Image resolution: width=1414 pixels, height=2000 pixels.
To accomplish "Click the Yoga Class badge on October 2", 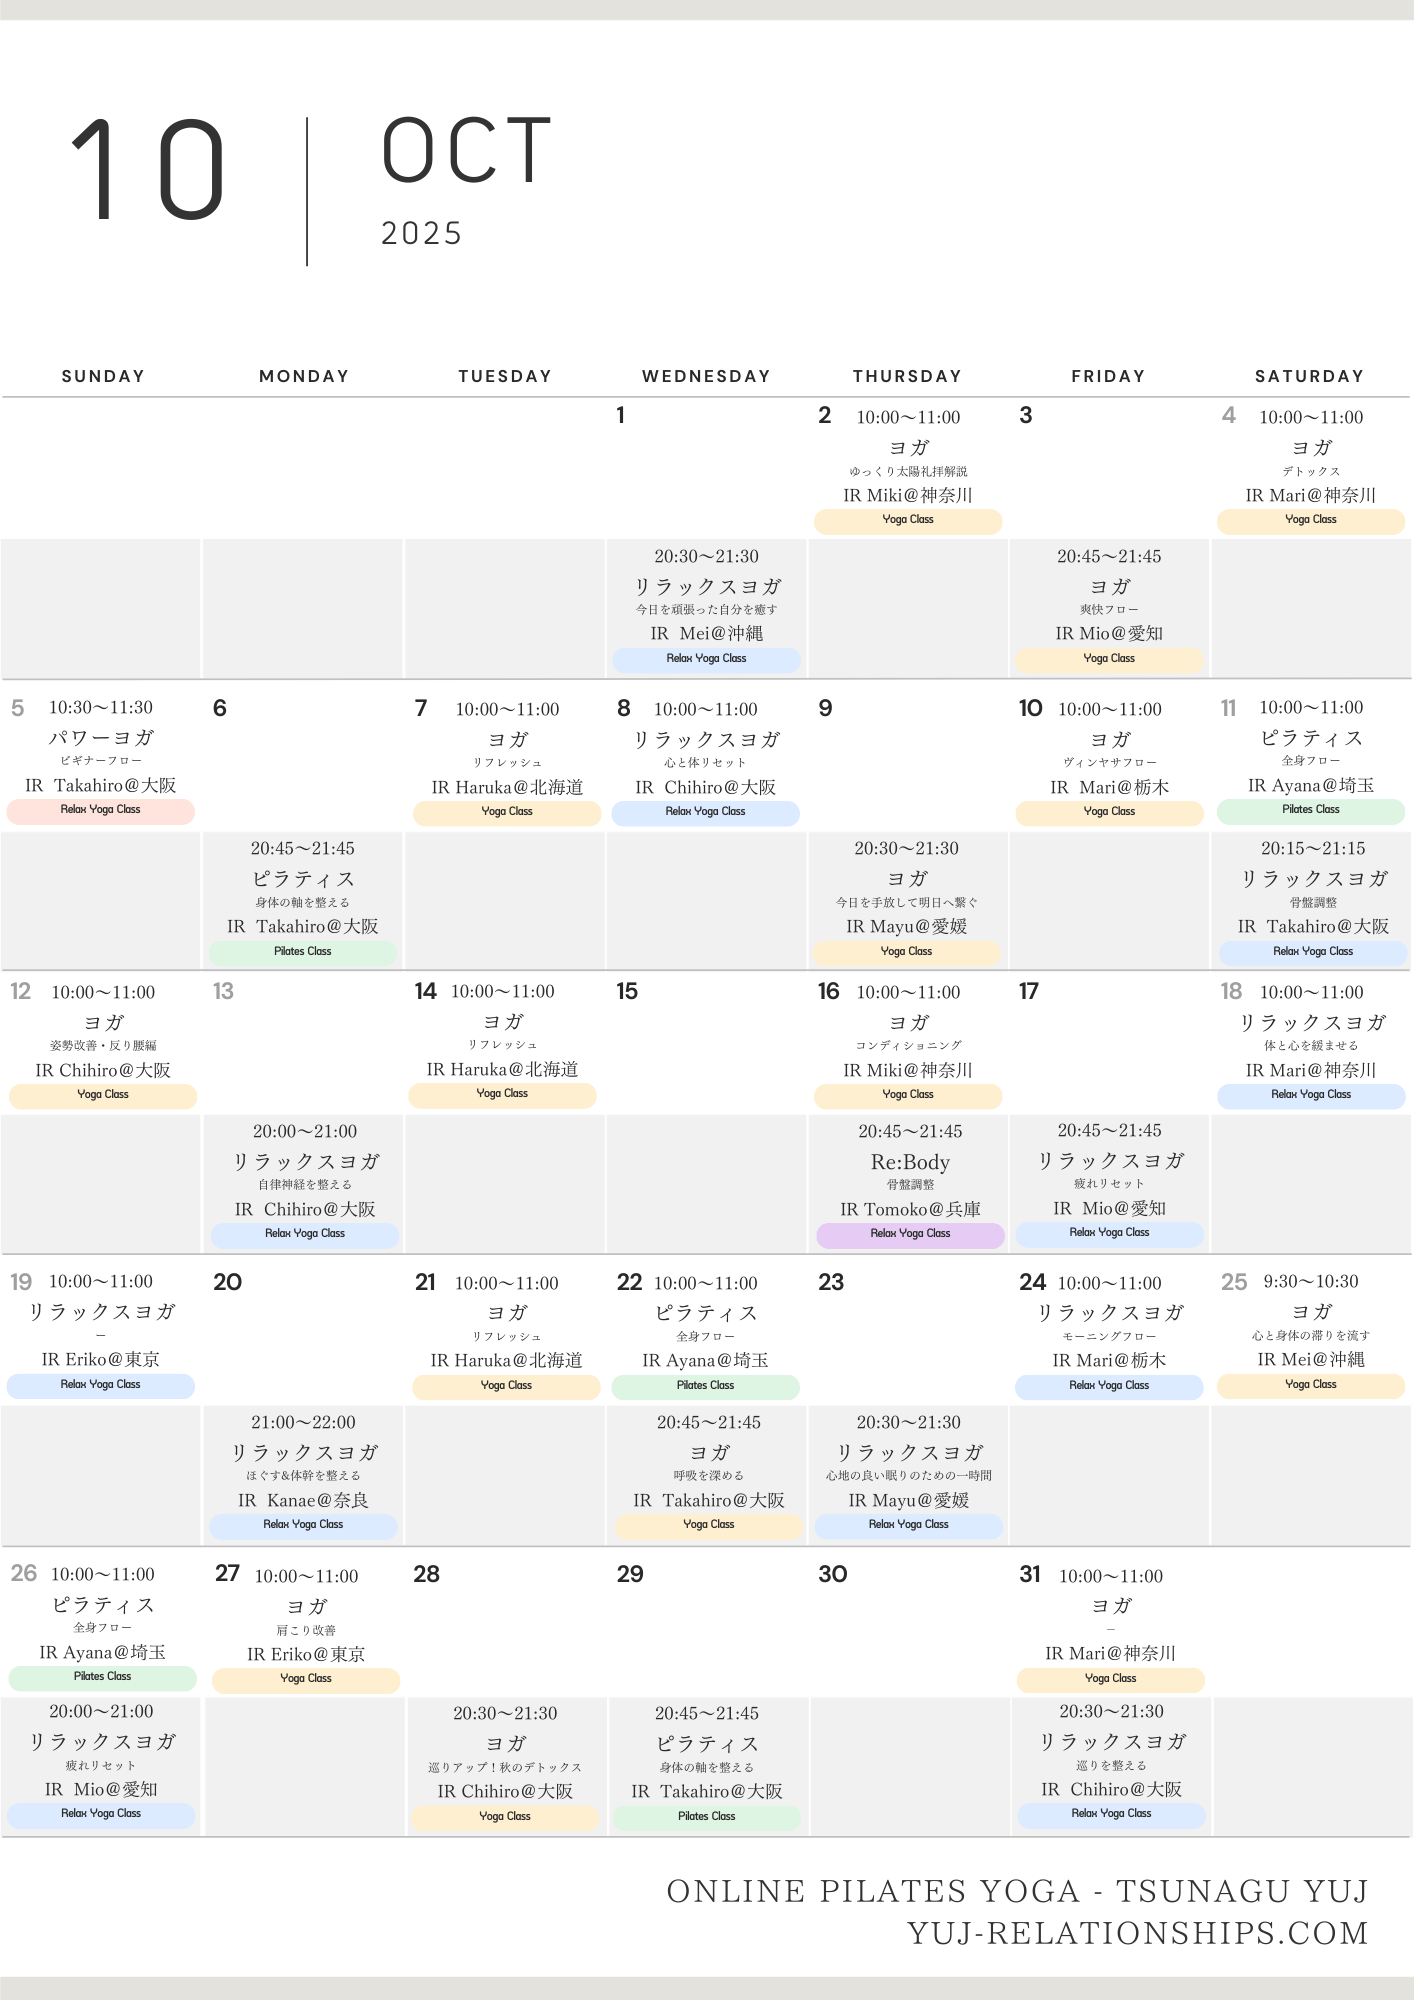I will tap(908, 520).
